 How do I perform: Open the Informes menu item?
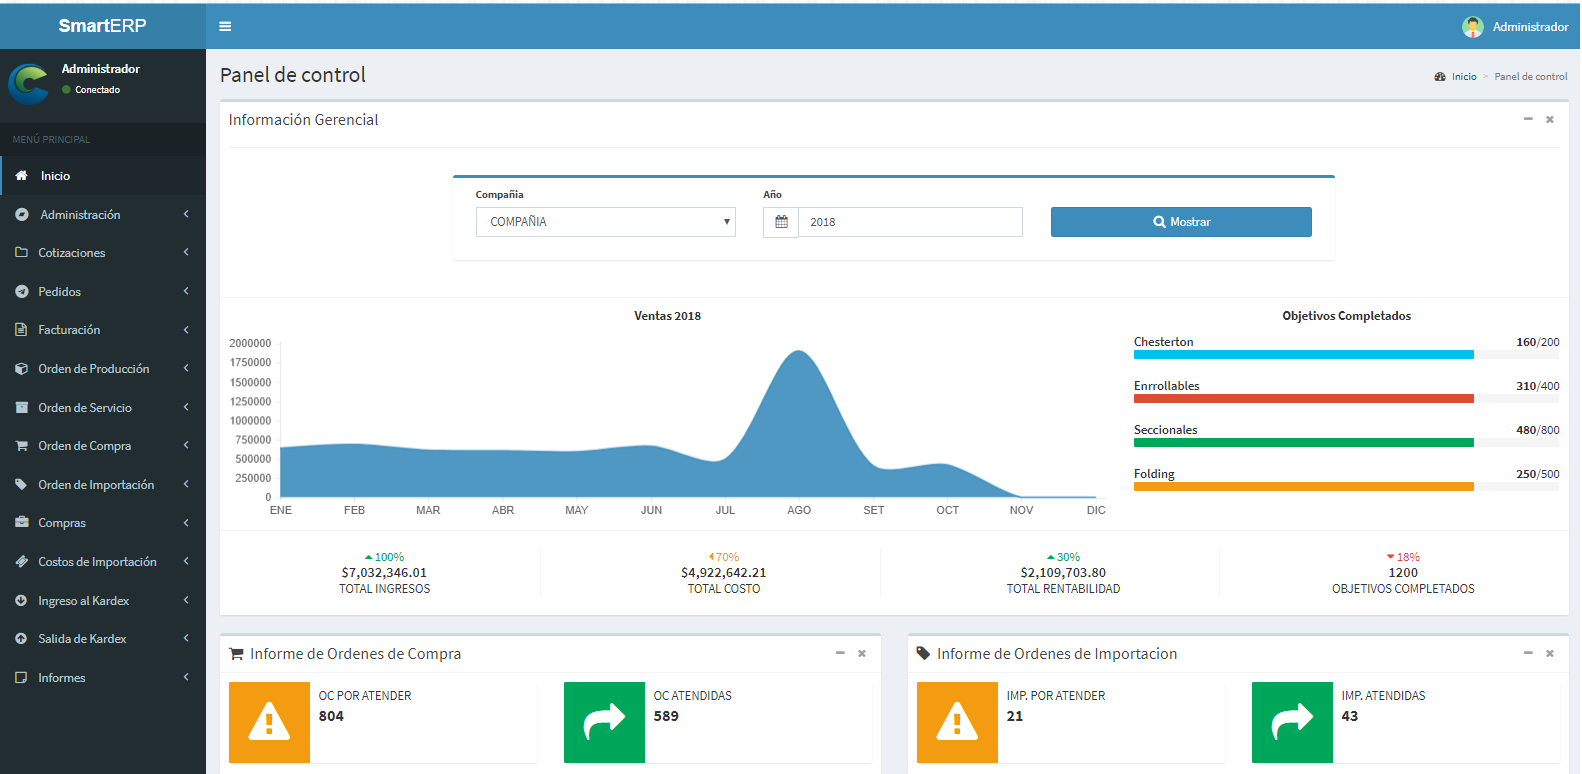[x=62, y=678]
